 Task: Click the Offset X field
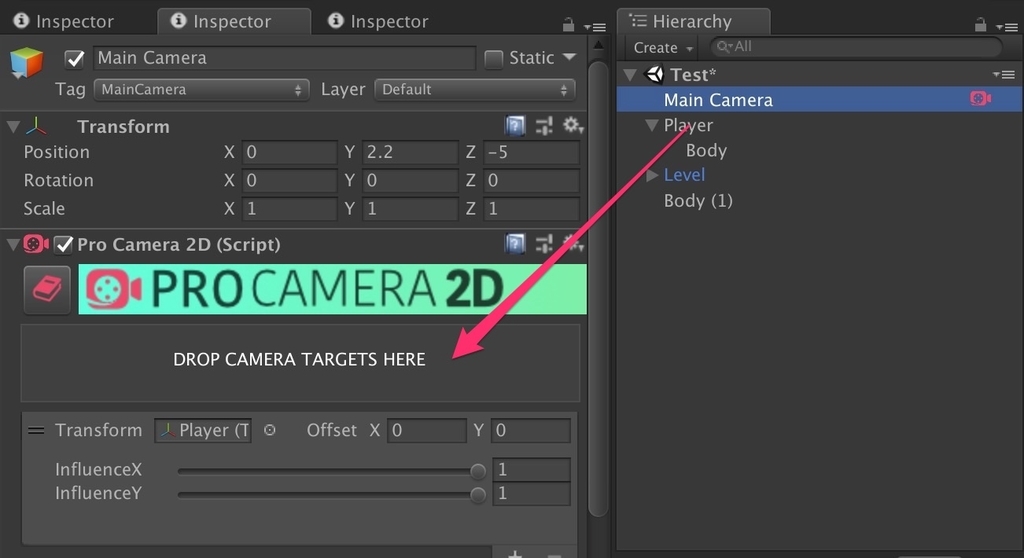tap(426, 431)
